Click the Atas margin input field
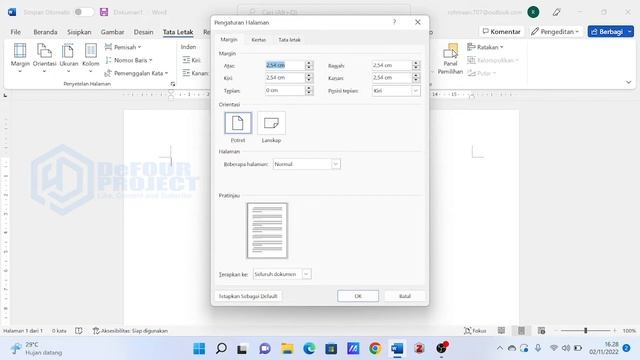This screenshot has width=640, height=360. [x=284, y=65]
